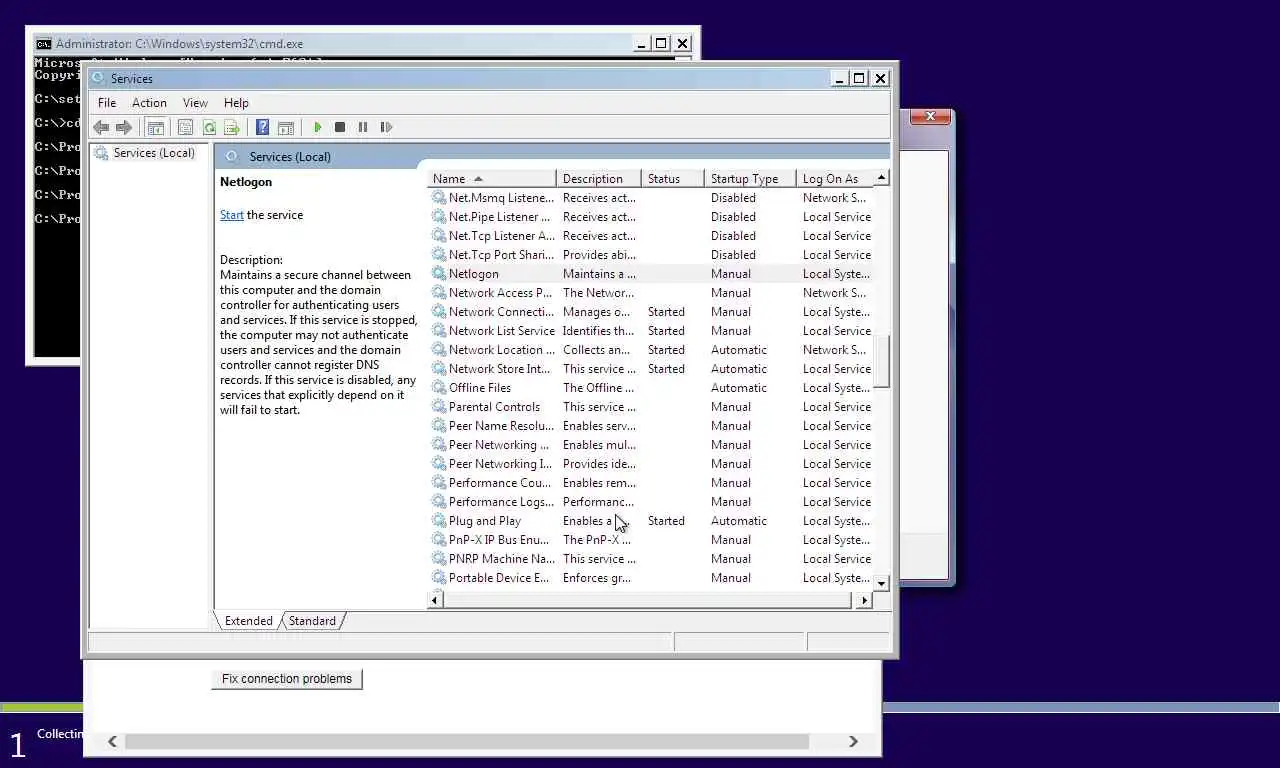Viewport: 1280px width, 768px height.
Task: Select the Net.Msmq Listener service row
Action: point(651,198)
